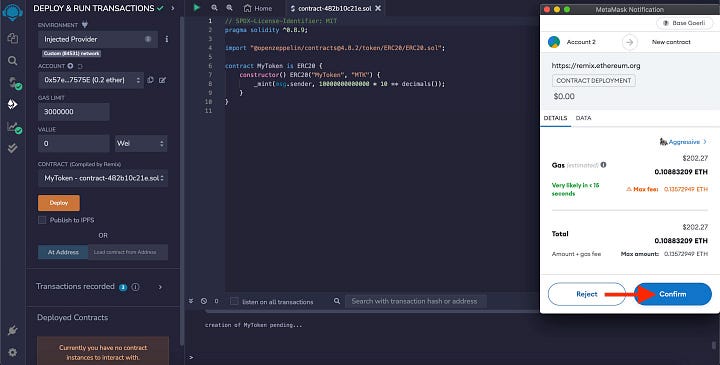Click the info icon next to Transactions recorded
This screenshot has height=365, width=720.
[x=135, y=287]
